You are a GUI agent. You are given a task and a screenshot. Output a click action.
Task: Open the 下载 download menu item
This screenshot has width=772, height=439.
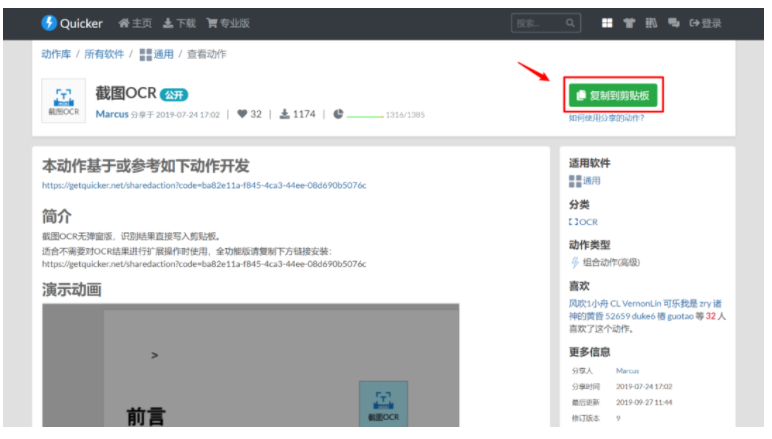pyautogui.click(x=179, y=23)
